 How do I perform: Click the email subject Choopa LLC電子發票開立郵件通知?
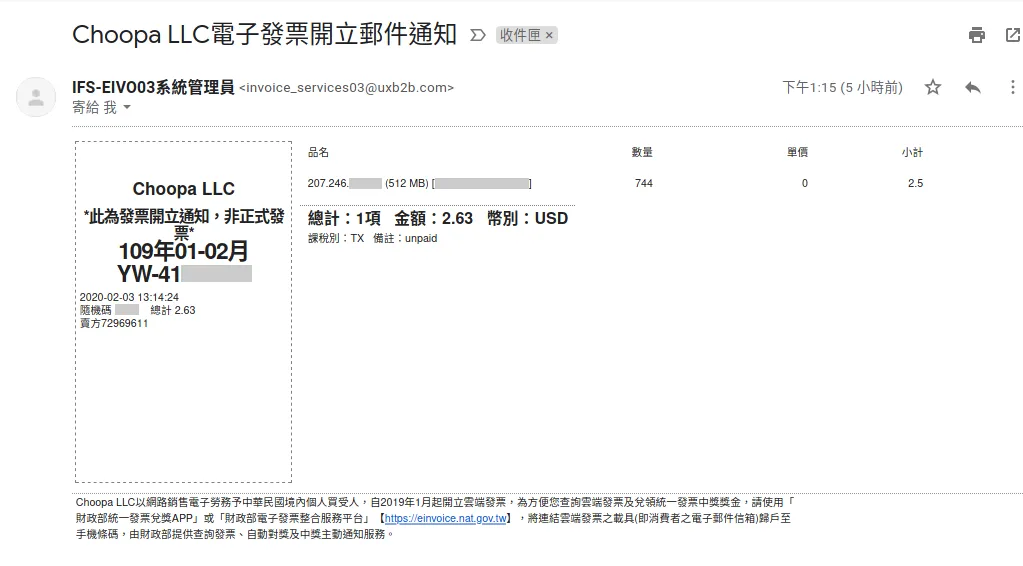[x=264, y=35]
